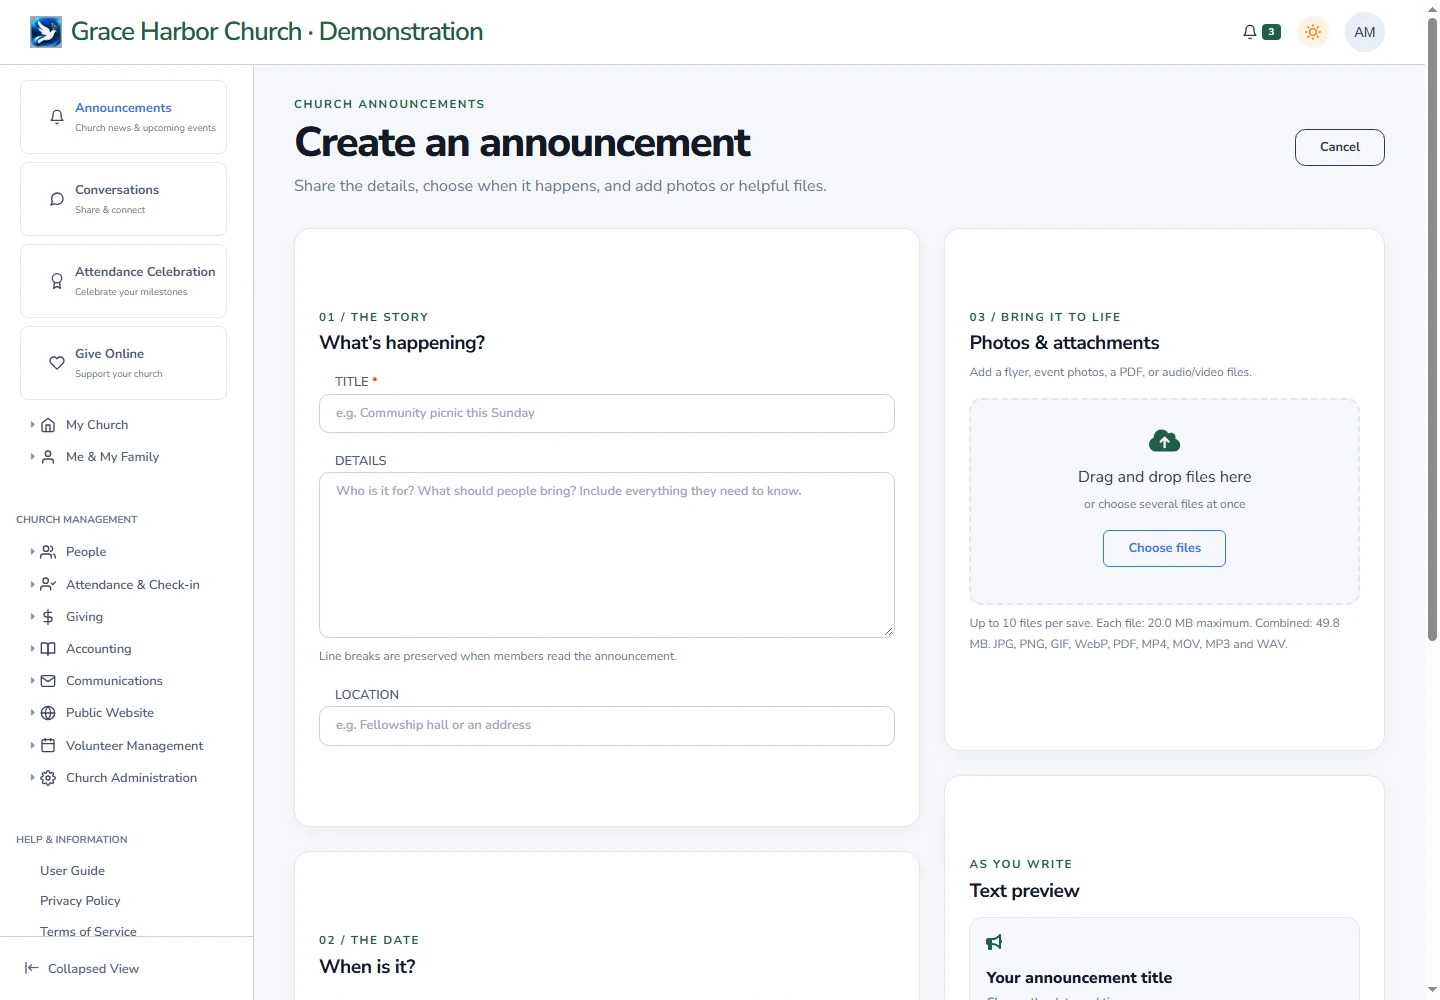
Task: Click the Conversations speech bubble icon
Action: coord(57,199)
